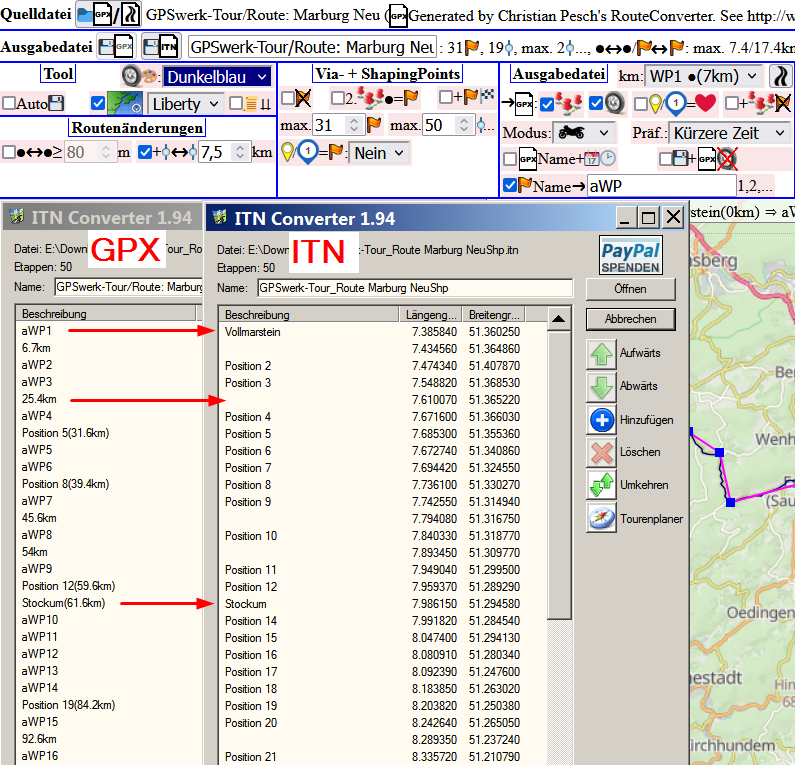Click the Löschen red X icon
This screenshot has height=765, width=795.
click(601, 452)
